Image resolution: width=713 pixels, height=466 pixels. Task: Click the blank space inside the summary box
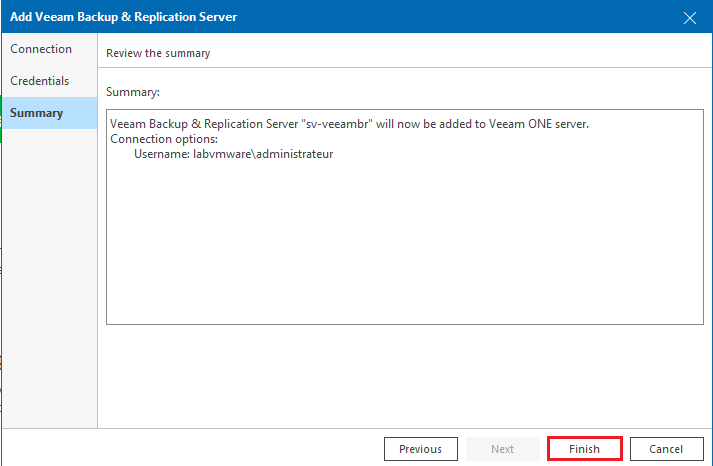tap(405, 241)
